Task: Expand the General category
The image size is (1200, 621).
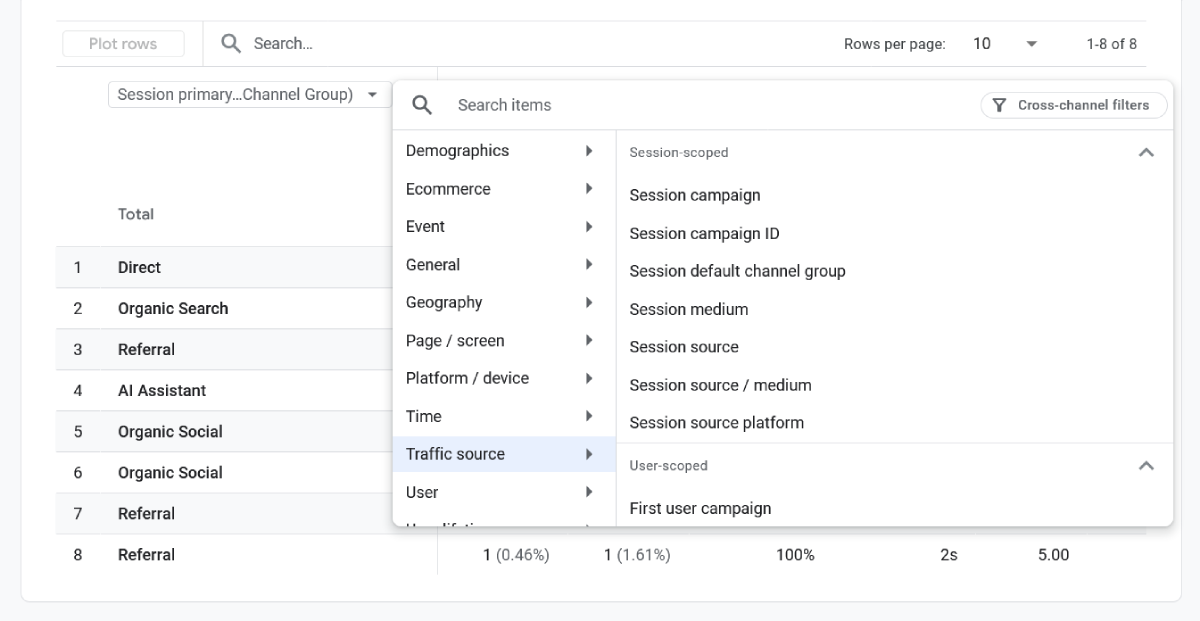Action: [x=504, y=265]
